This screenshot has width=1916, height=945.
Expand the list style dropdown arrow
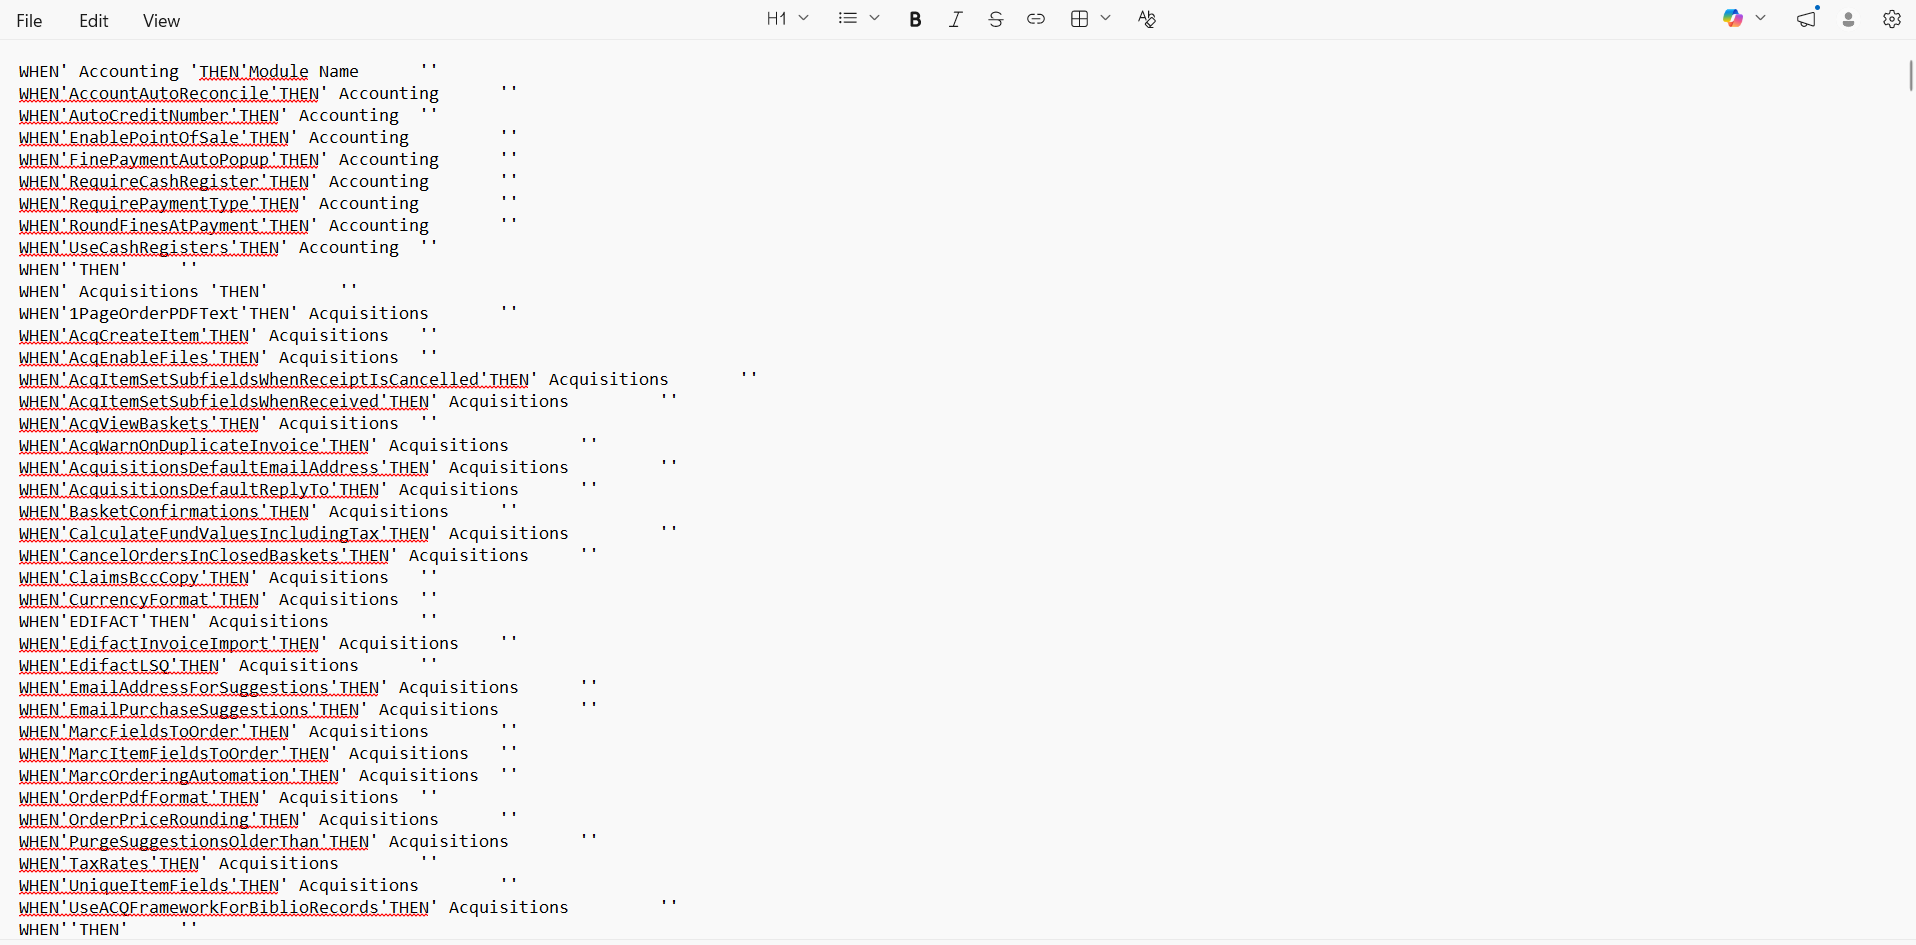click(x=875, y=19)
